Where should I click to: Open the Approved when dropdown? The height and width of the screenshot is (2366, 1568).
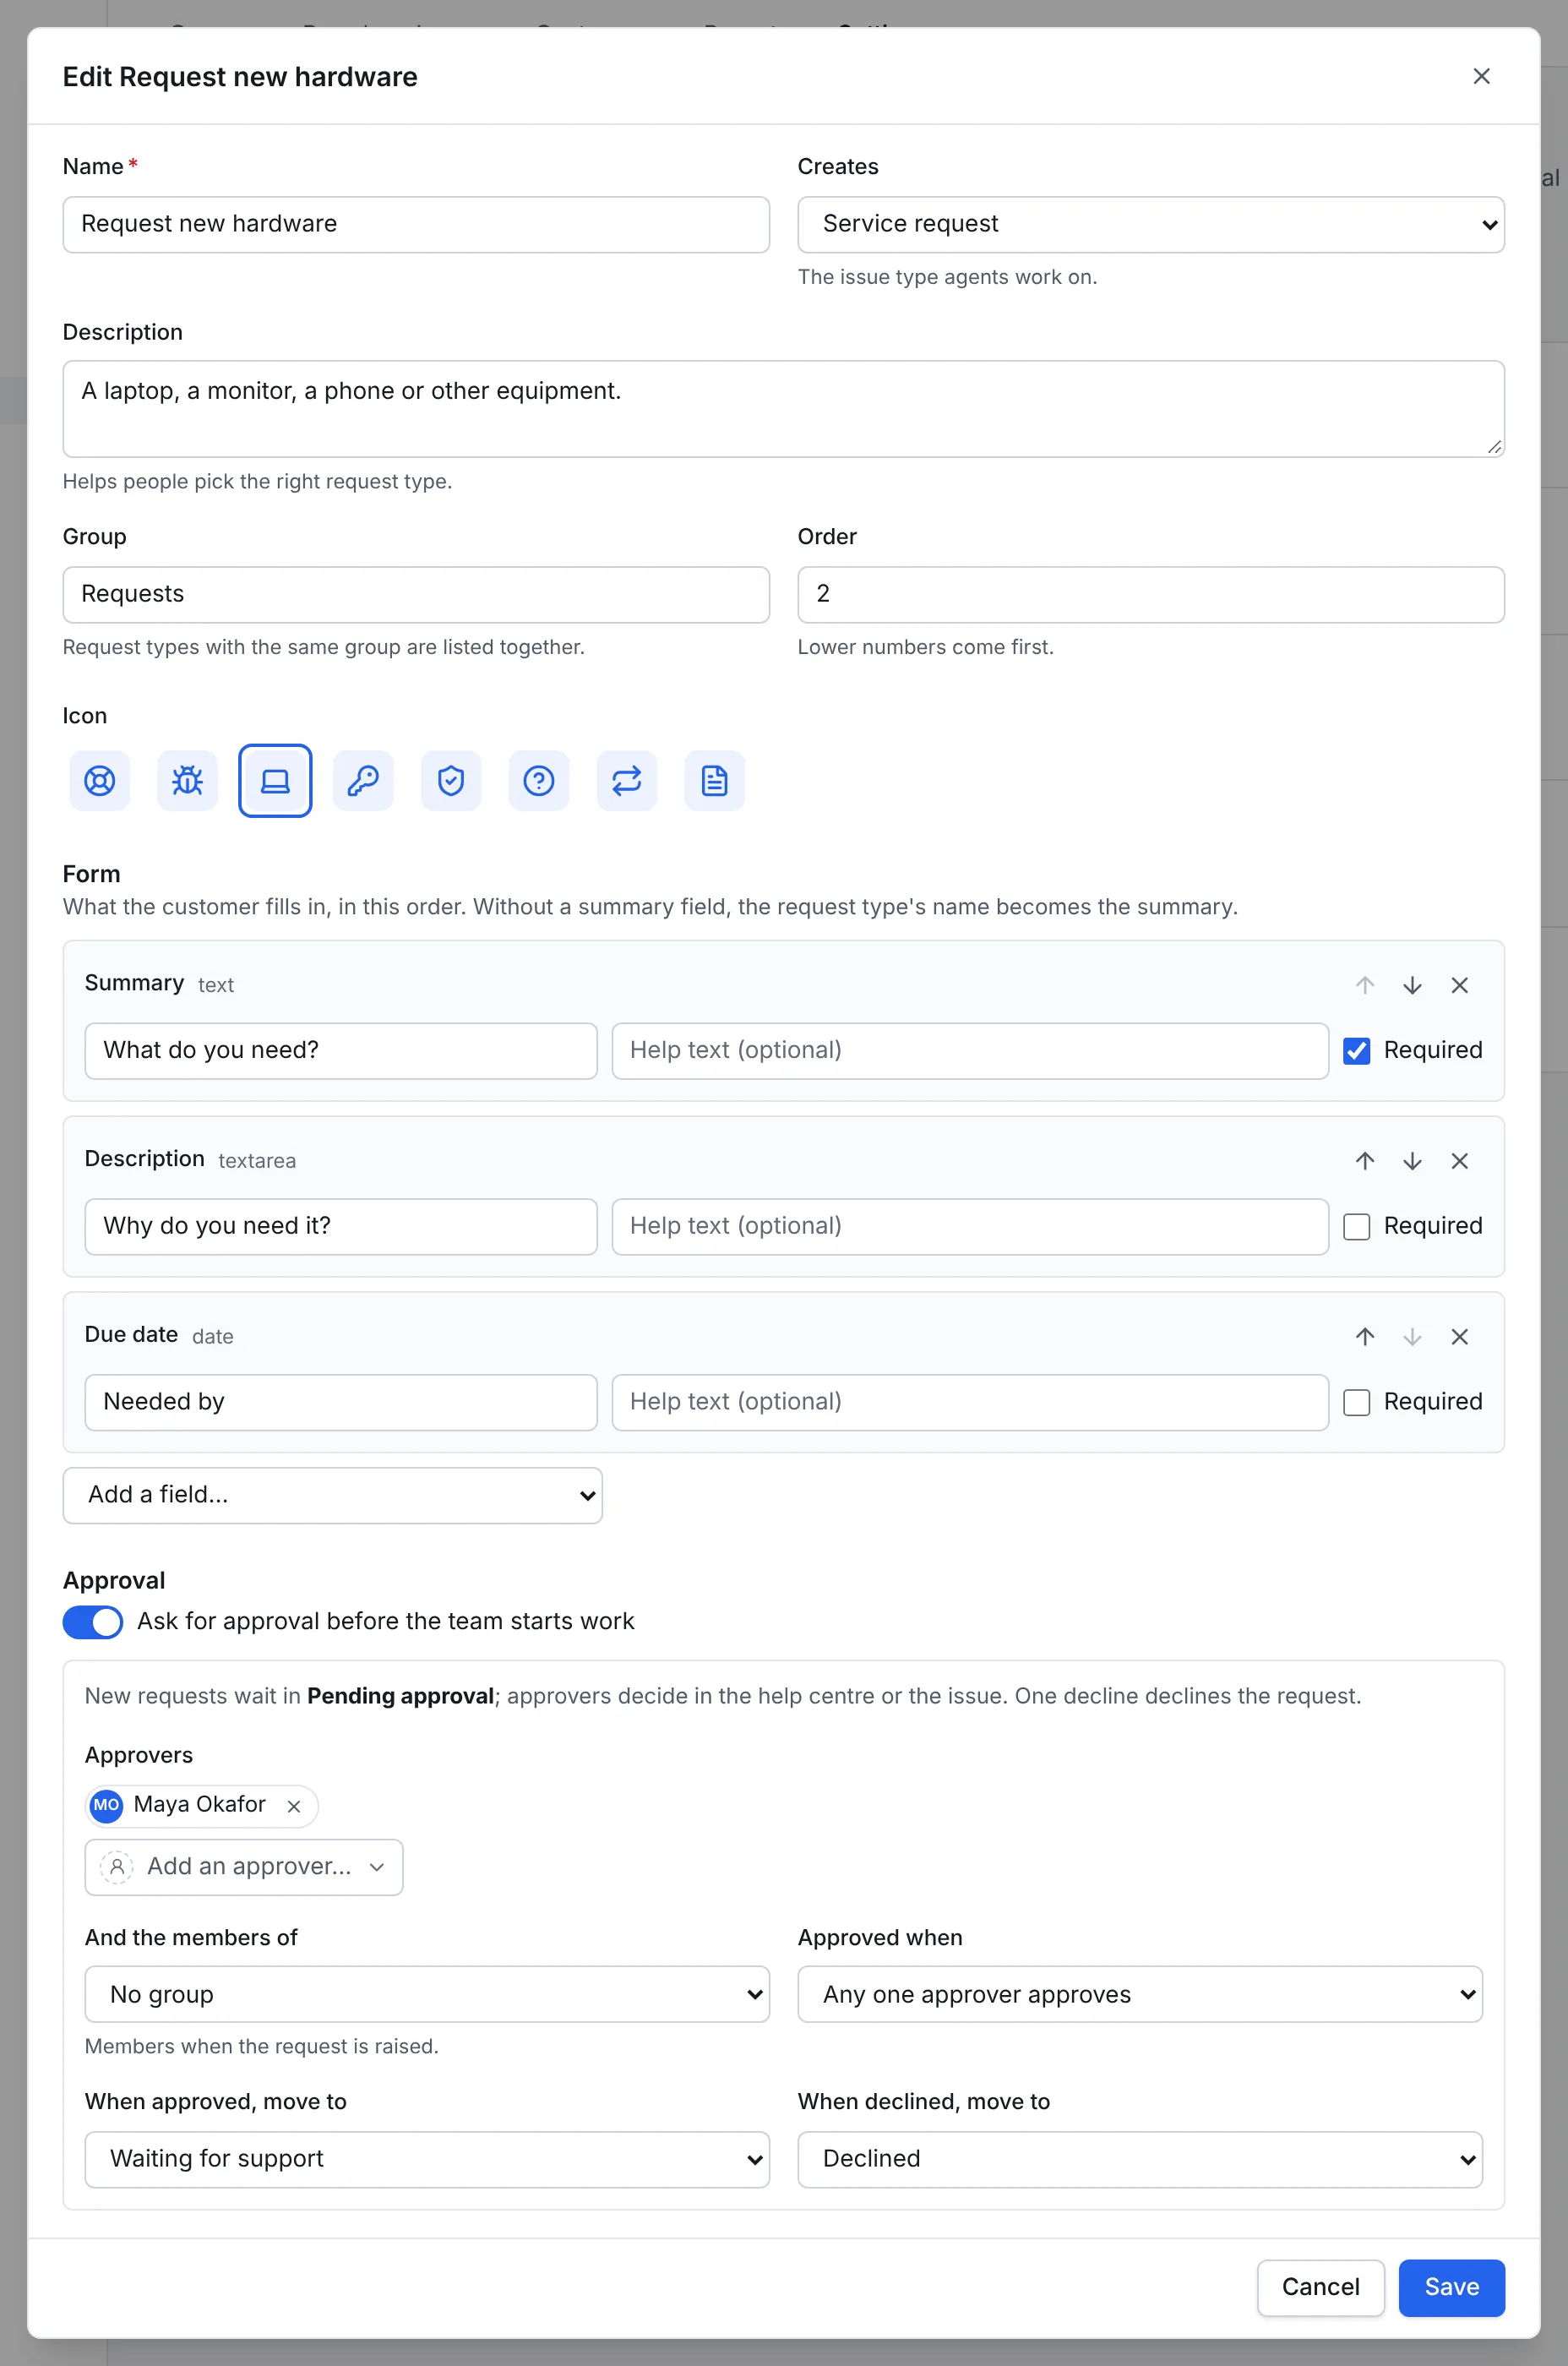click(x=1140, y=1995)
